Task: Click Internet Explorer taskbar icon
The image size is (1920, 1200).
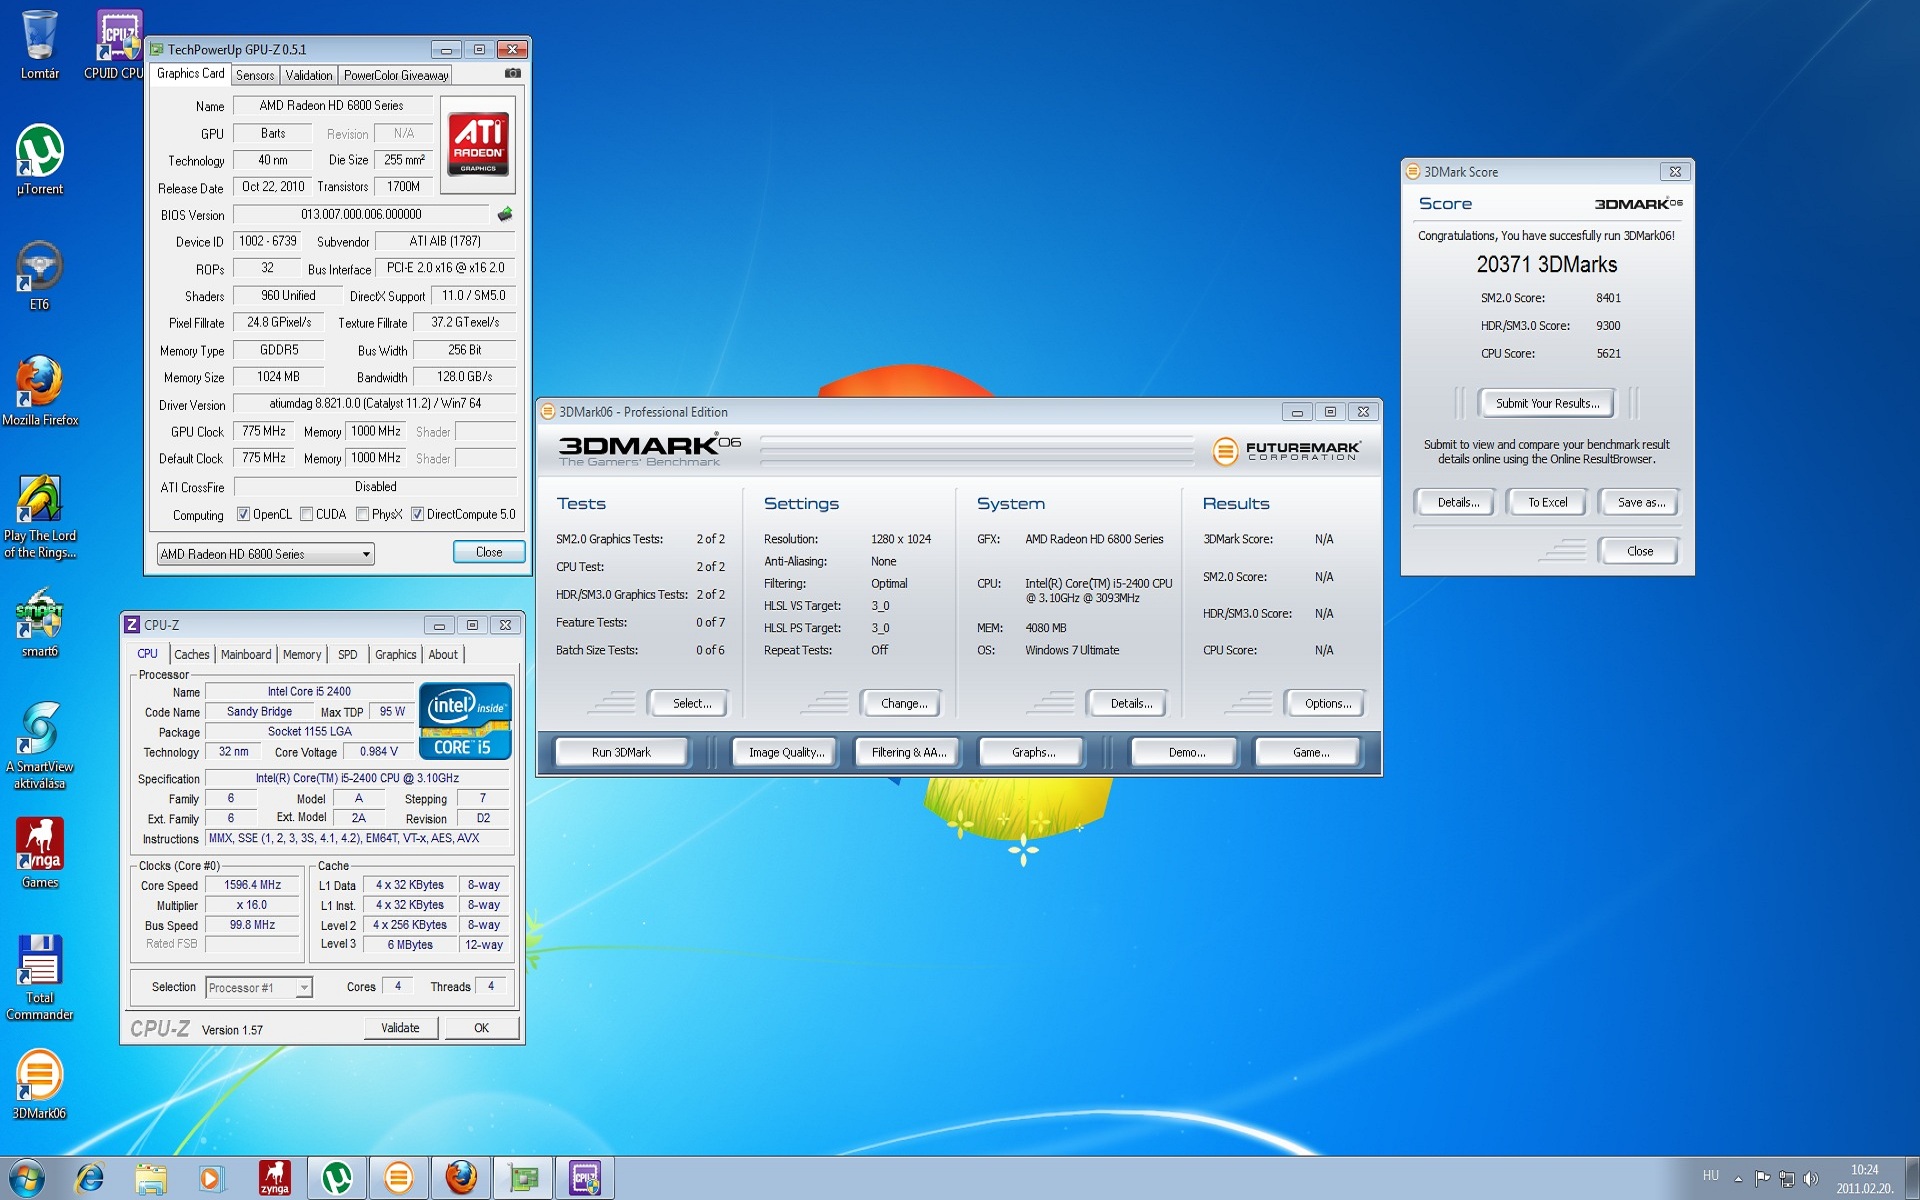Action: pos(90,1178)
